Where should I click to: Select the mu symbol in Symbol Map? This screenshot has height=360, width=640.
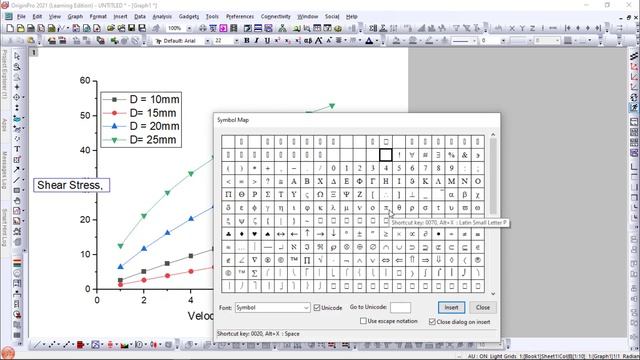pos(346,207)
